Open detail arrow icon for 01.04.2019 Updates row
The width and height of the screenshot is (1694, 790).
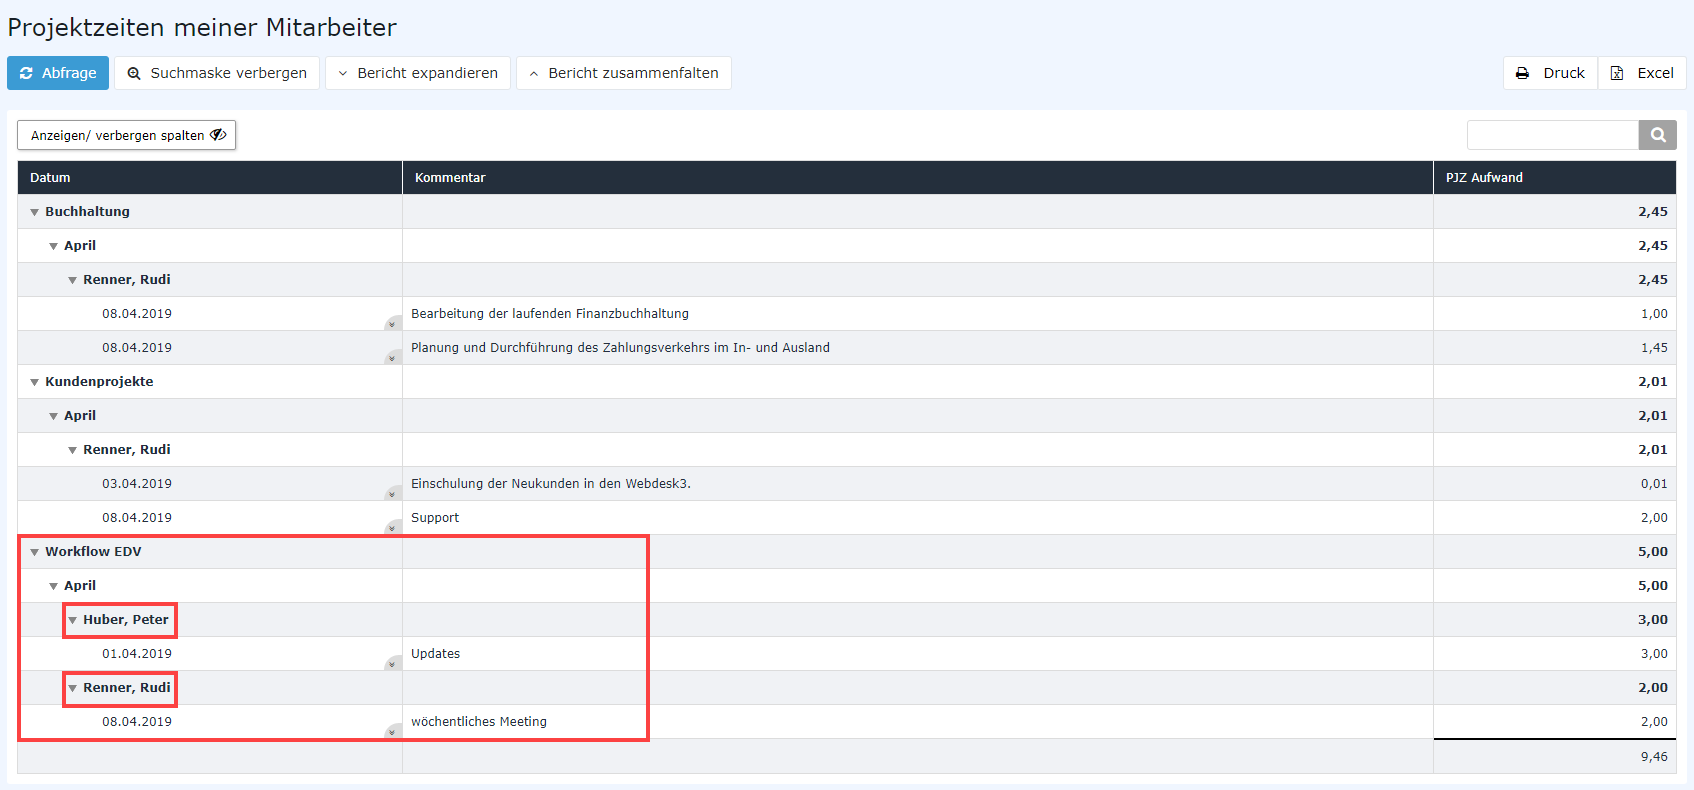pyautogui.click(x=393, y=663)
